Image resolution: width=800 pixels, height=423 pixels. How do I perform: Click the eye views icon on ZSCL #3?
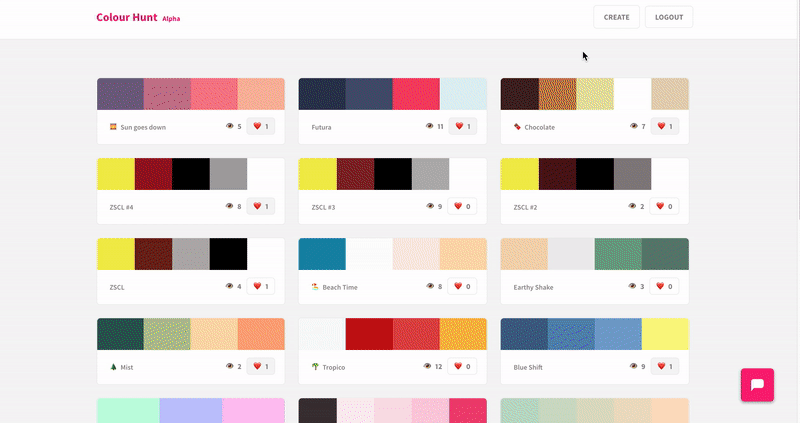(x=430, y=206)
